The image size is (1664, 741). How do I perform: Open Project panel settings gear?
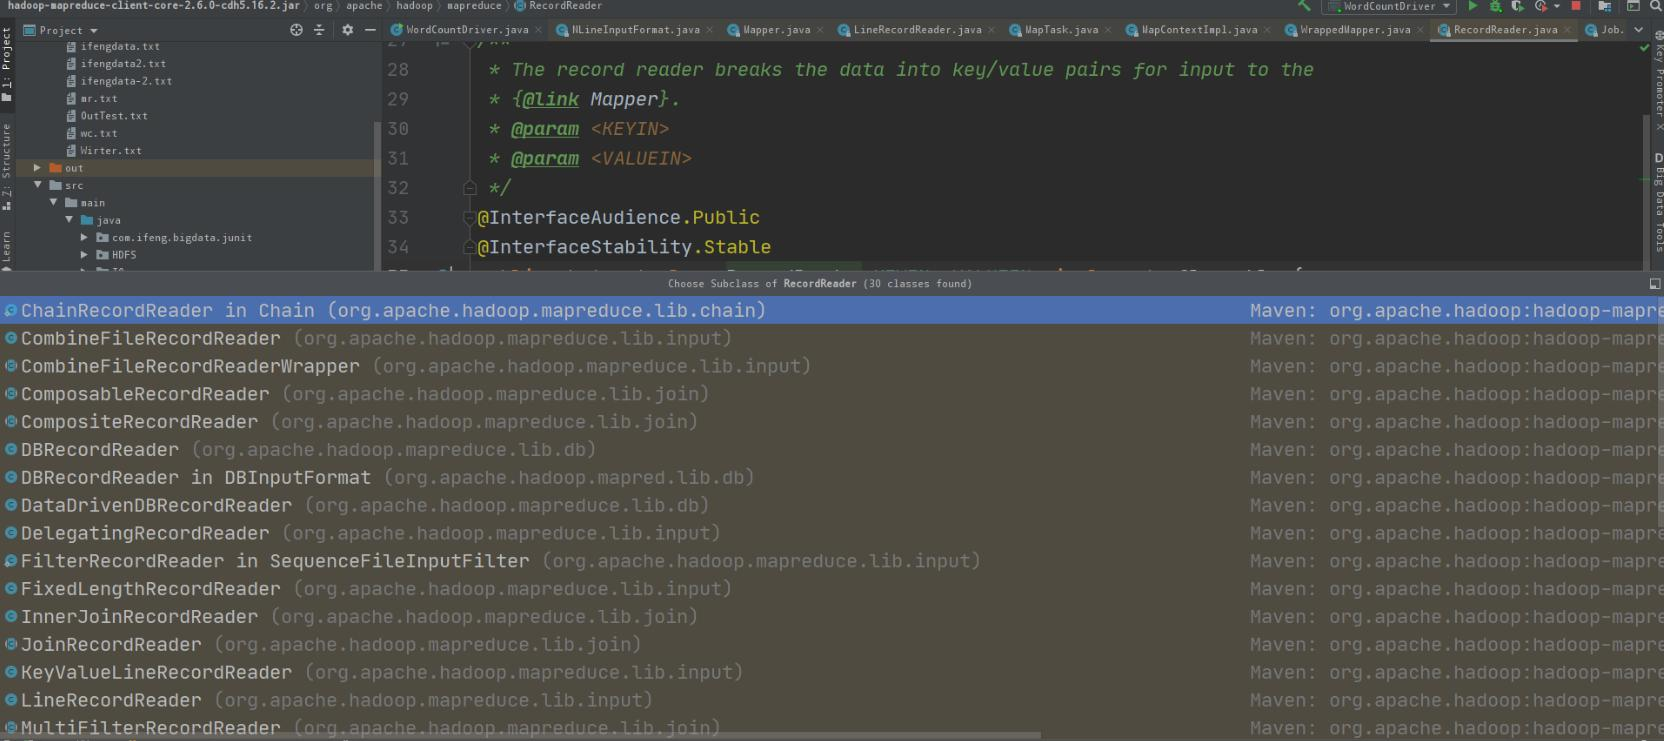(x=347, y=30)
